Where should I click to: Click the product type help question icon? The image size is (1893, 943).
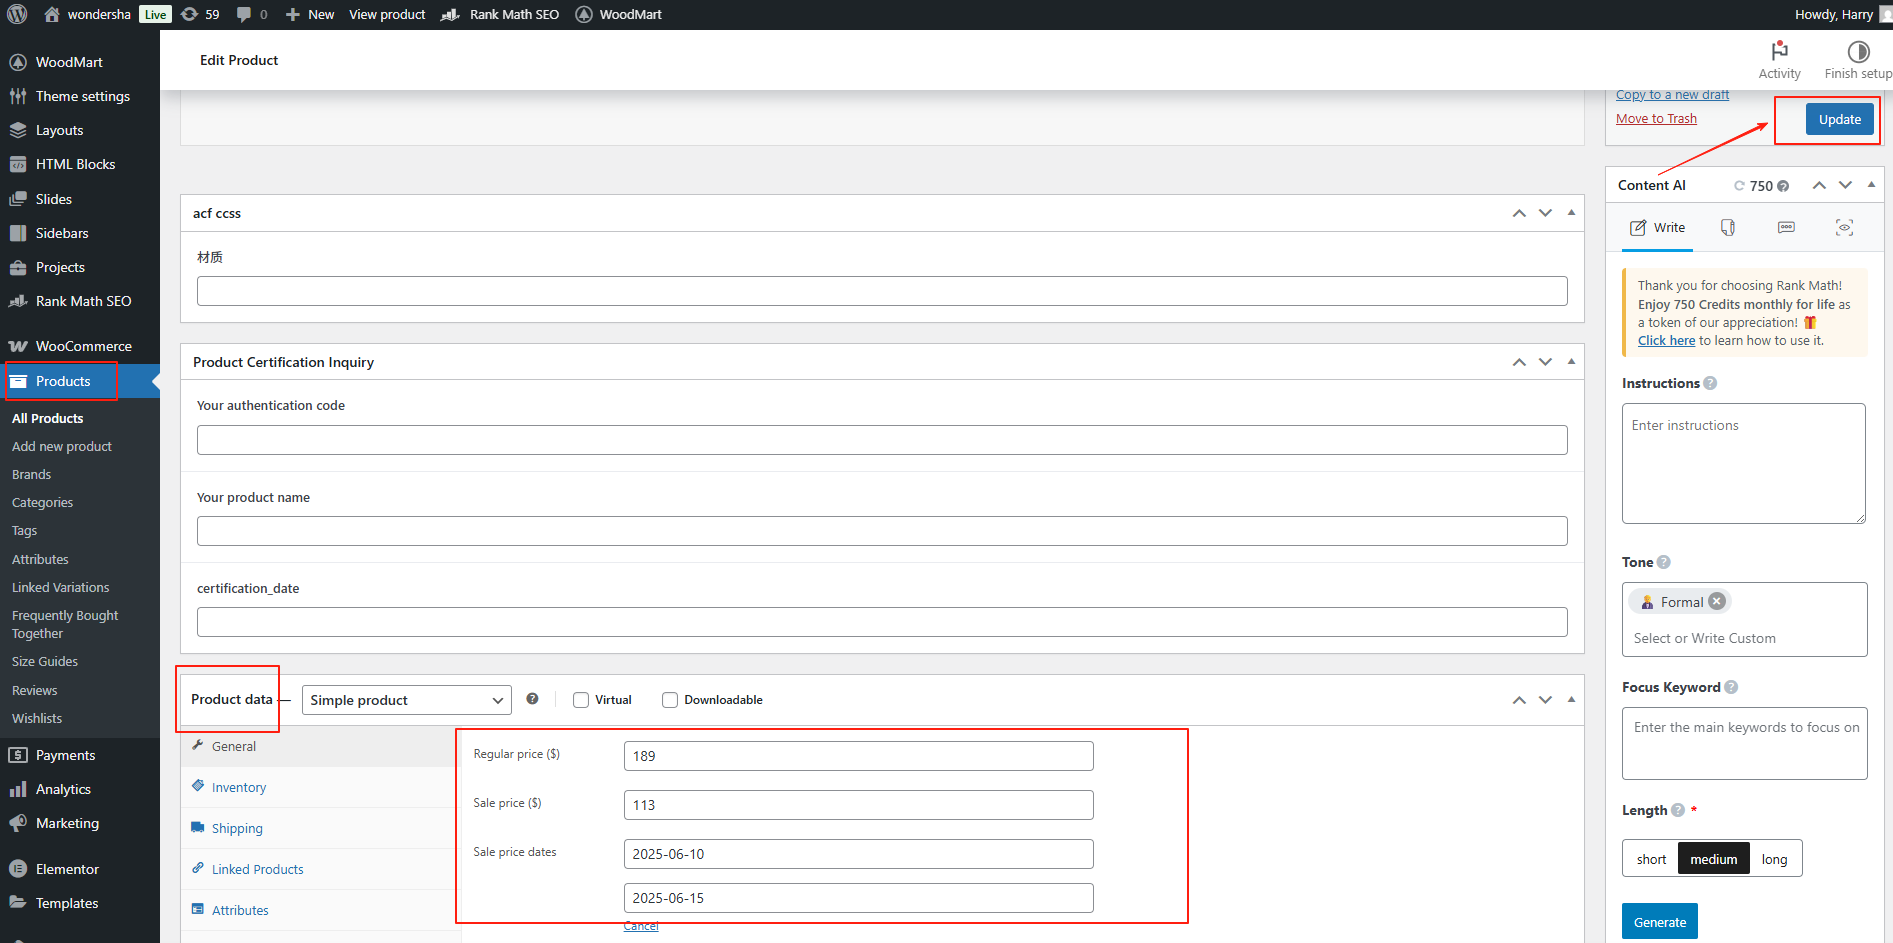click(x=532, y=699)
